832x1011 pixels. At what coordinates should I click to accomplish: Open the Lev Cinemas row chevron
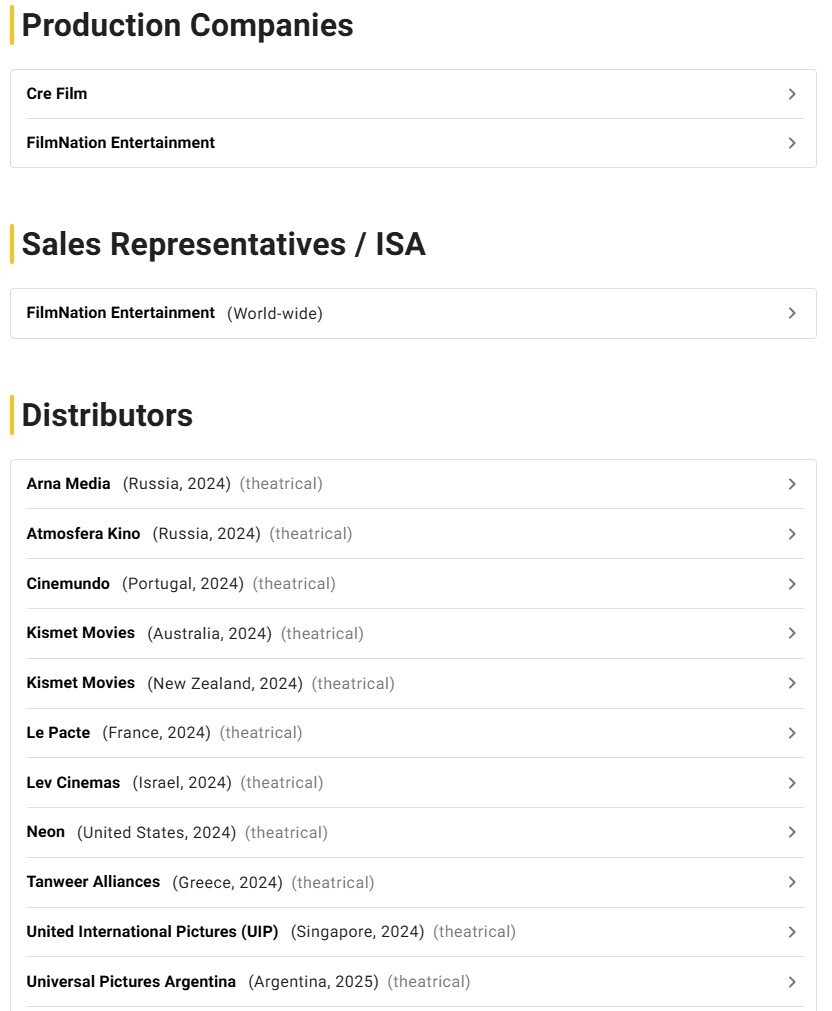(792, 783)
